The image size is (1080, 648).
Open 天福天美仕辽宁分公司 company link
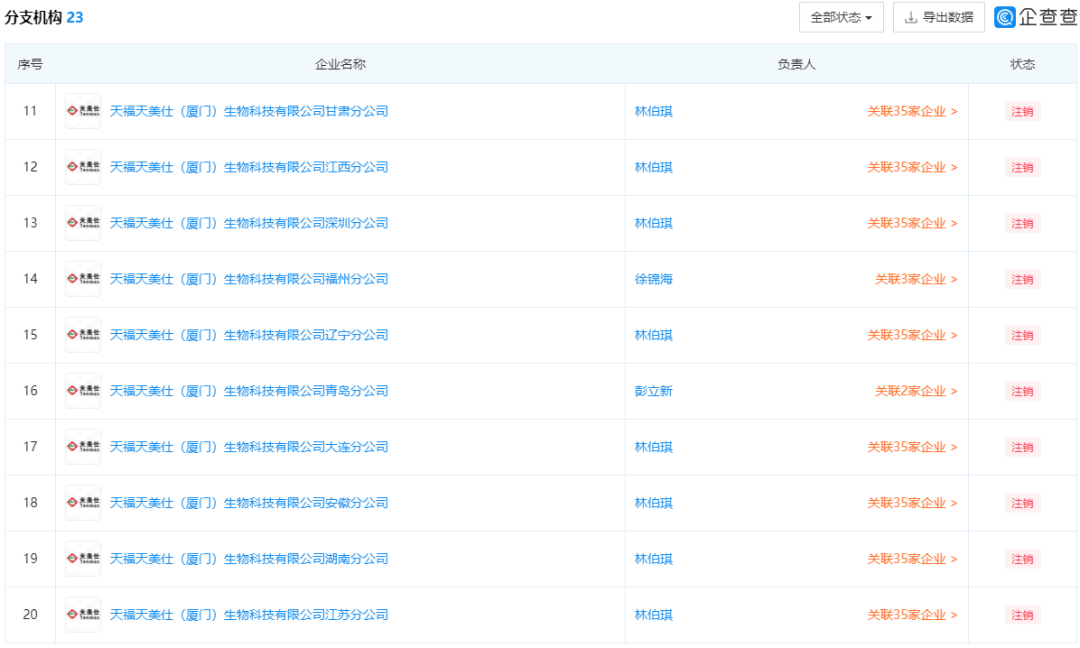pyautogui.click(x=249, y=335)
